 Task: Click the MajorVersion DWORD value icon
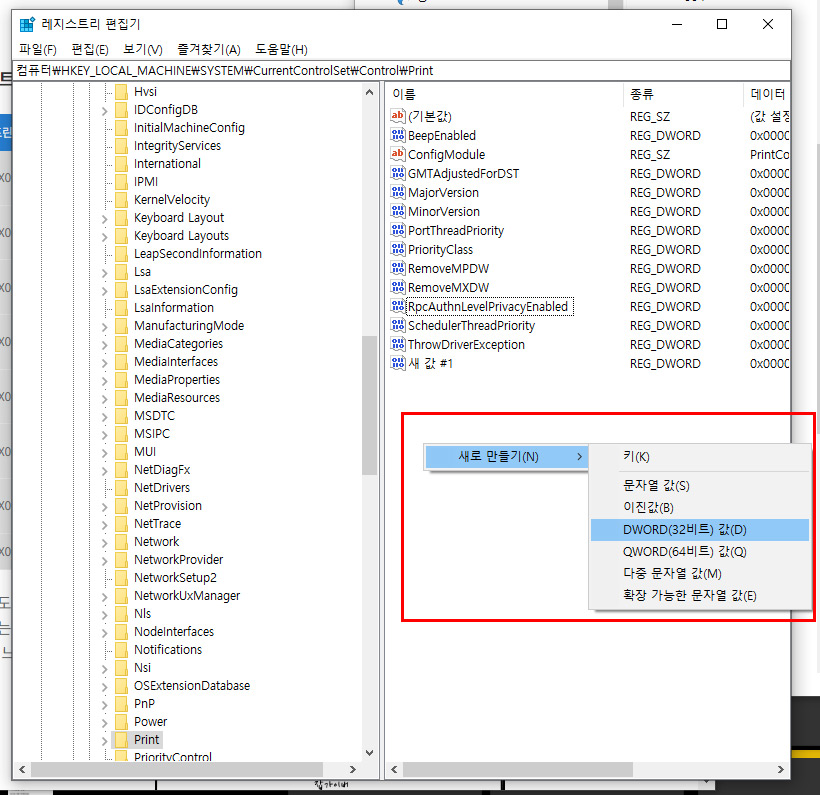coord(398,192)
